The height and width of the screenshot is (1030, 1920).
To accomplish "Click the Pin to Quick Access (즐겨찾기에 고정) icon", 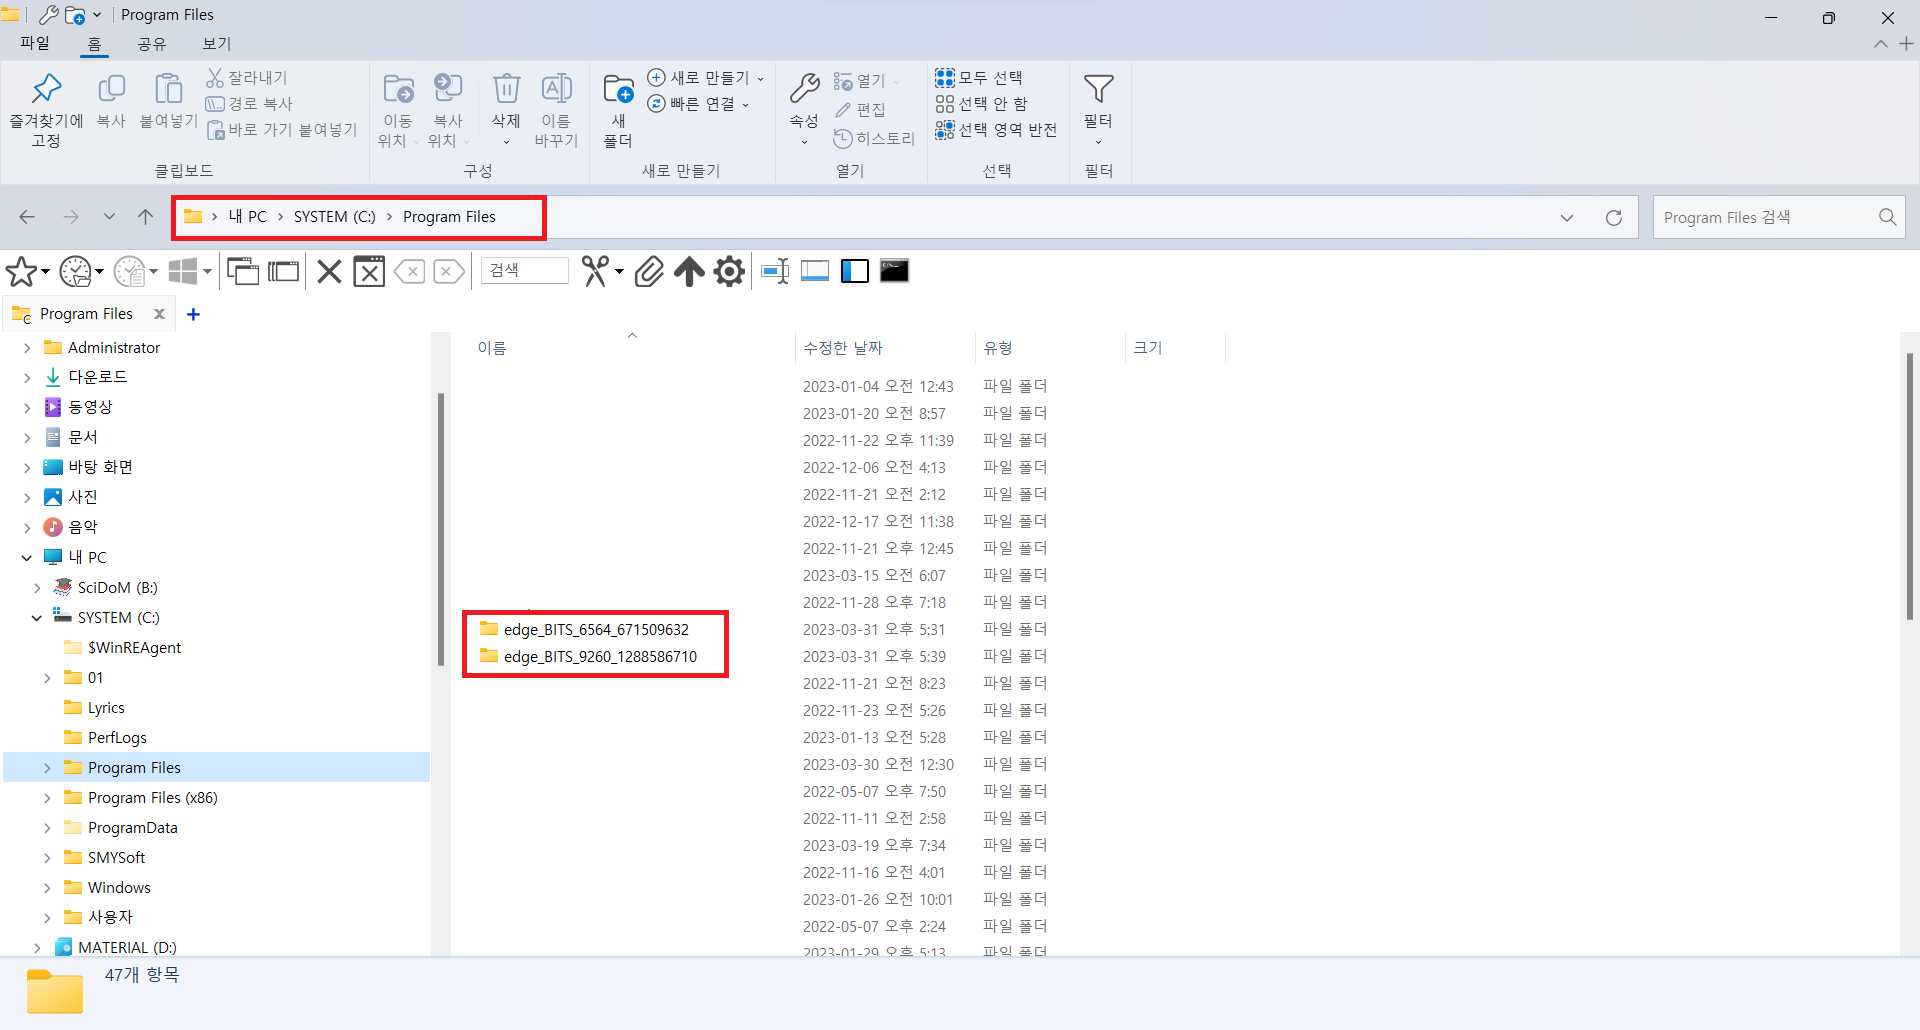I will point(46,89).
